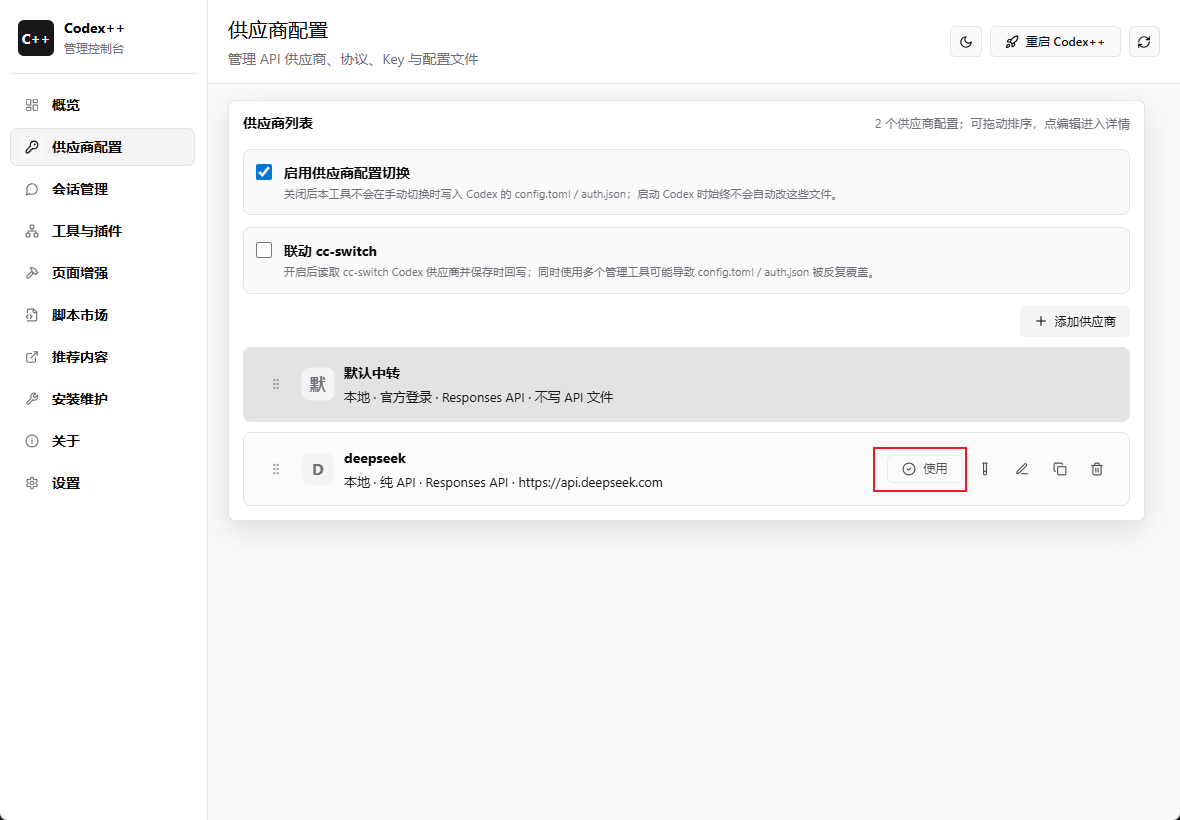Open 脚本市场 sidebar item
Image resolution: width=1180 pixels, height=820 pixels.
pos(102,315)
